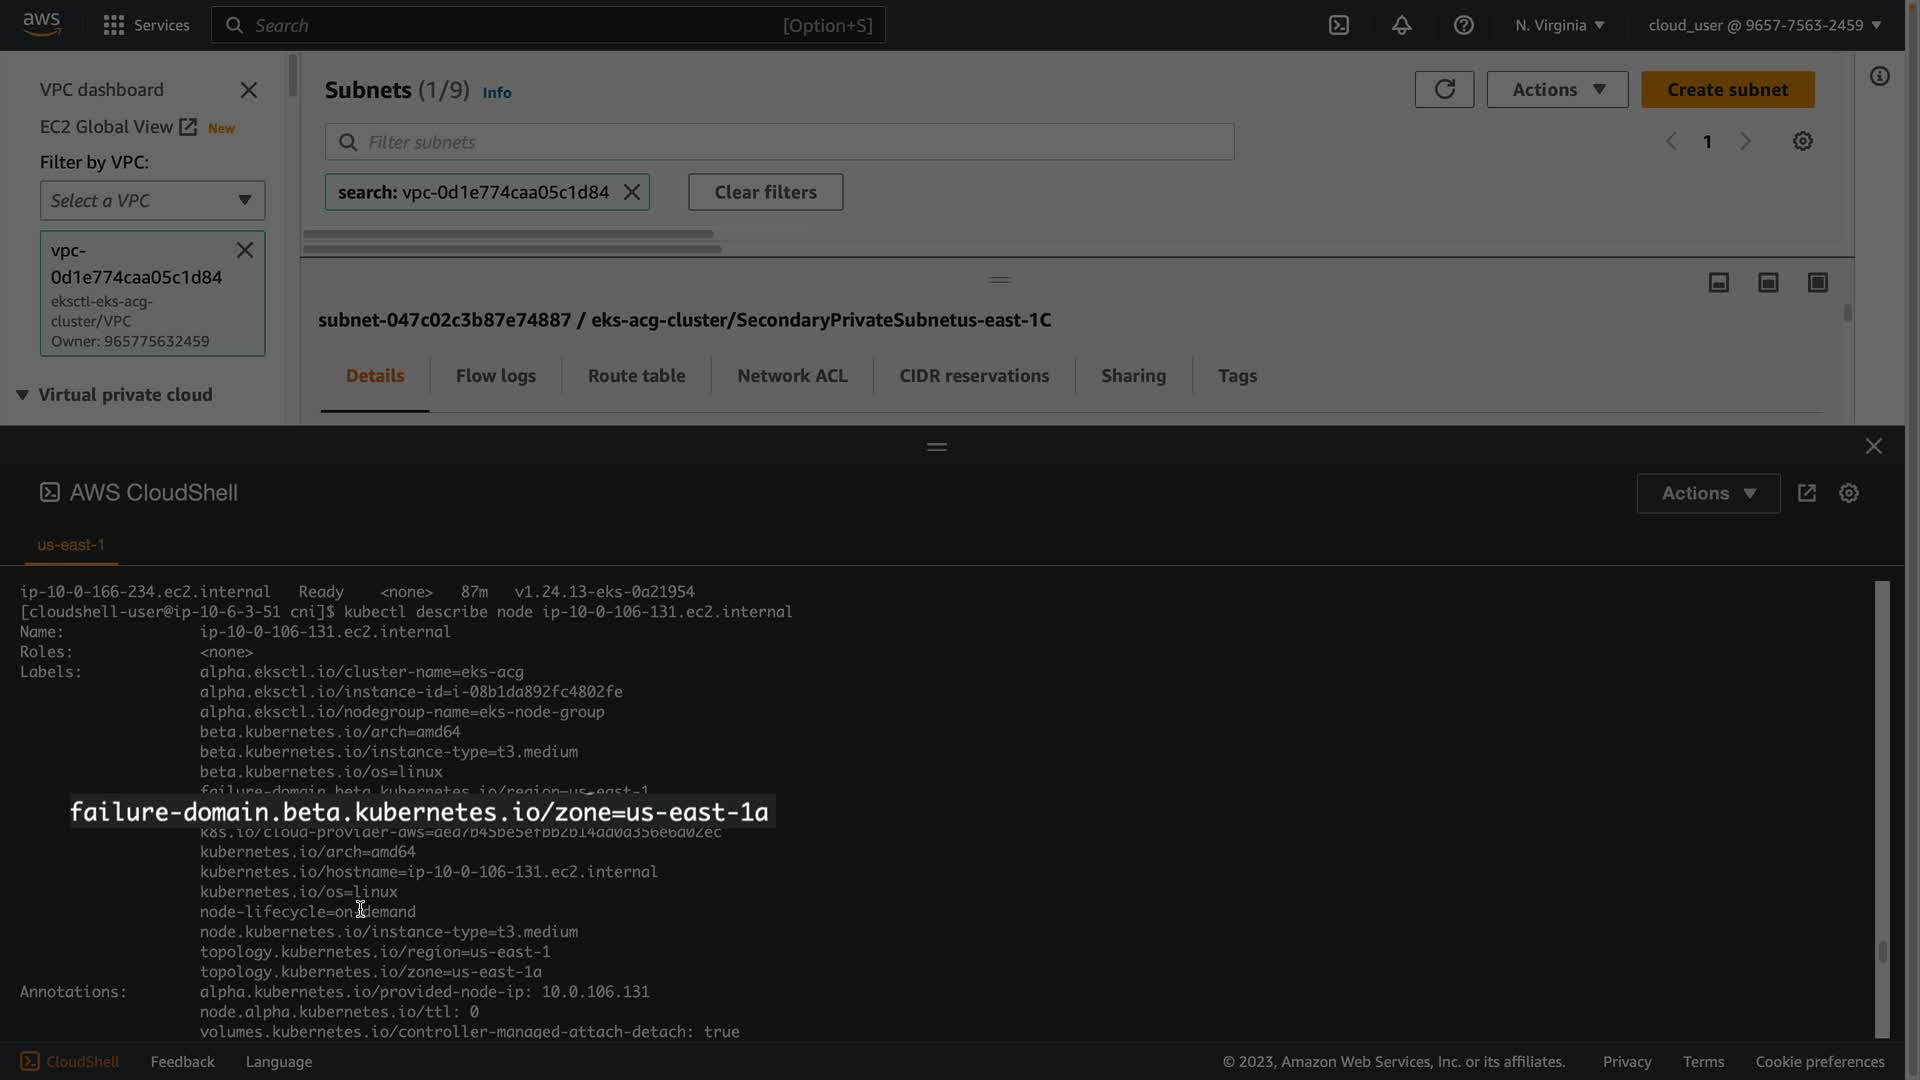This screenshot has width=1920, height=1080.
Task: Open CloudShell in new browser tab
Action: click(1806, 493)
